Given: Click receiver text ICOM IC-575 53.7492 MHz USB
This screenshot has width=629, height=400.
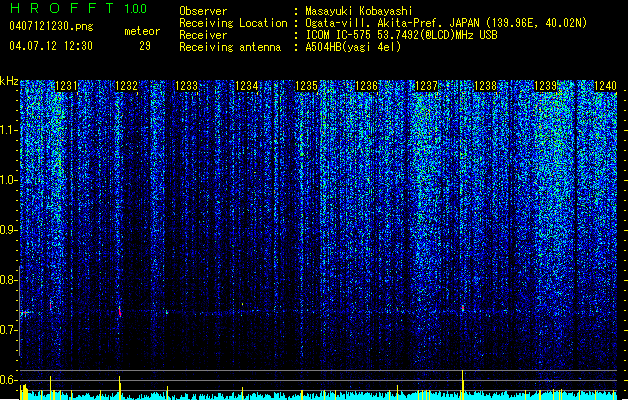Looking at the screenshot, I should tap(401, 35).
